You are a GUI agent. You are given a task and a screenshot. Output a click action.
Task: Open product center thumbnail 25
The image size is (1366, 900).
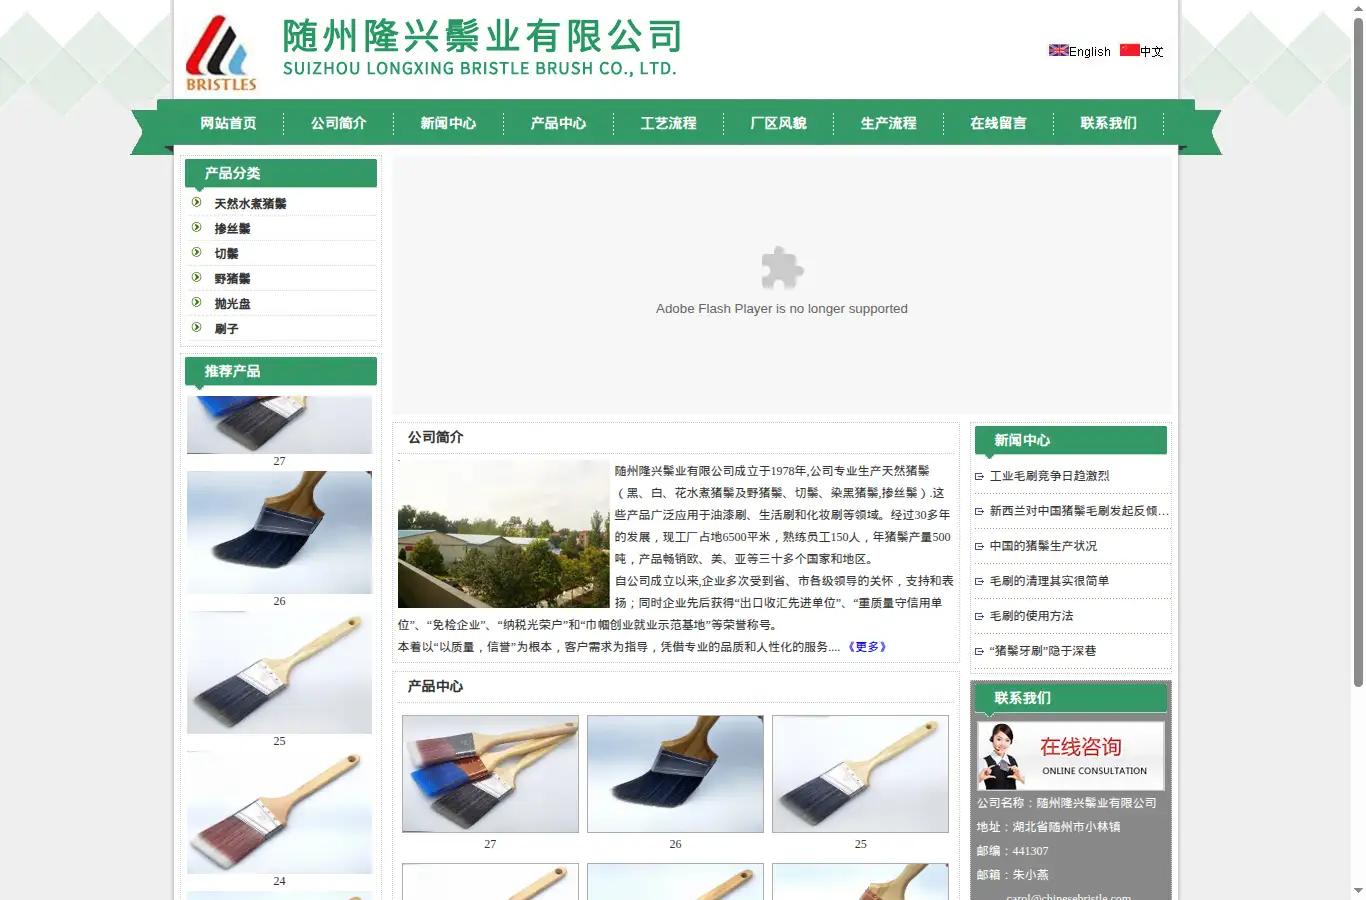tap(860, 774)
